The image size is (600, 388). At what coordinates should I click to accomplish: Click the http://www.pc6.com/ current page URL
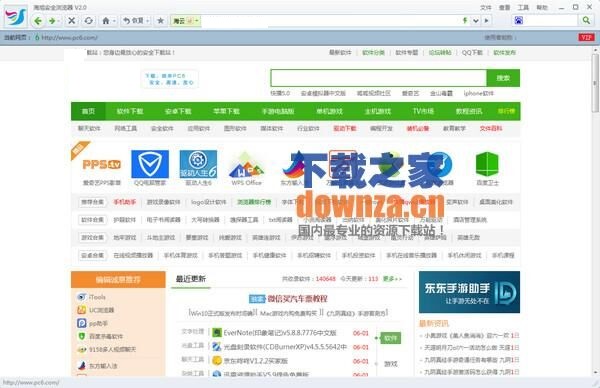(69, 37)
